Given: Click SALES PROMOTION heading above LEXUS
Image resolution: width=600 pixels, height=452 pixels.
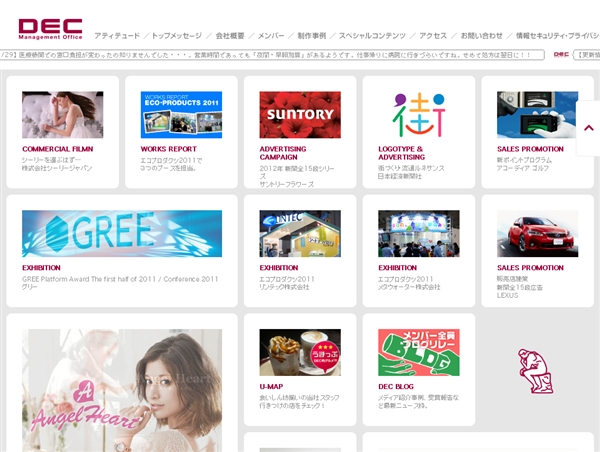Looking at the screenshot, I should click(x=530, y=268).
